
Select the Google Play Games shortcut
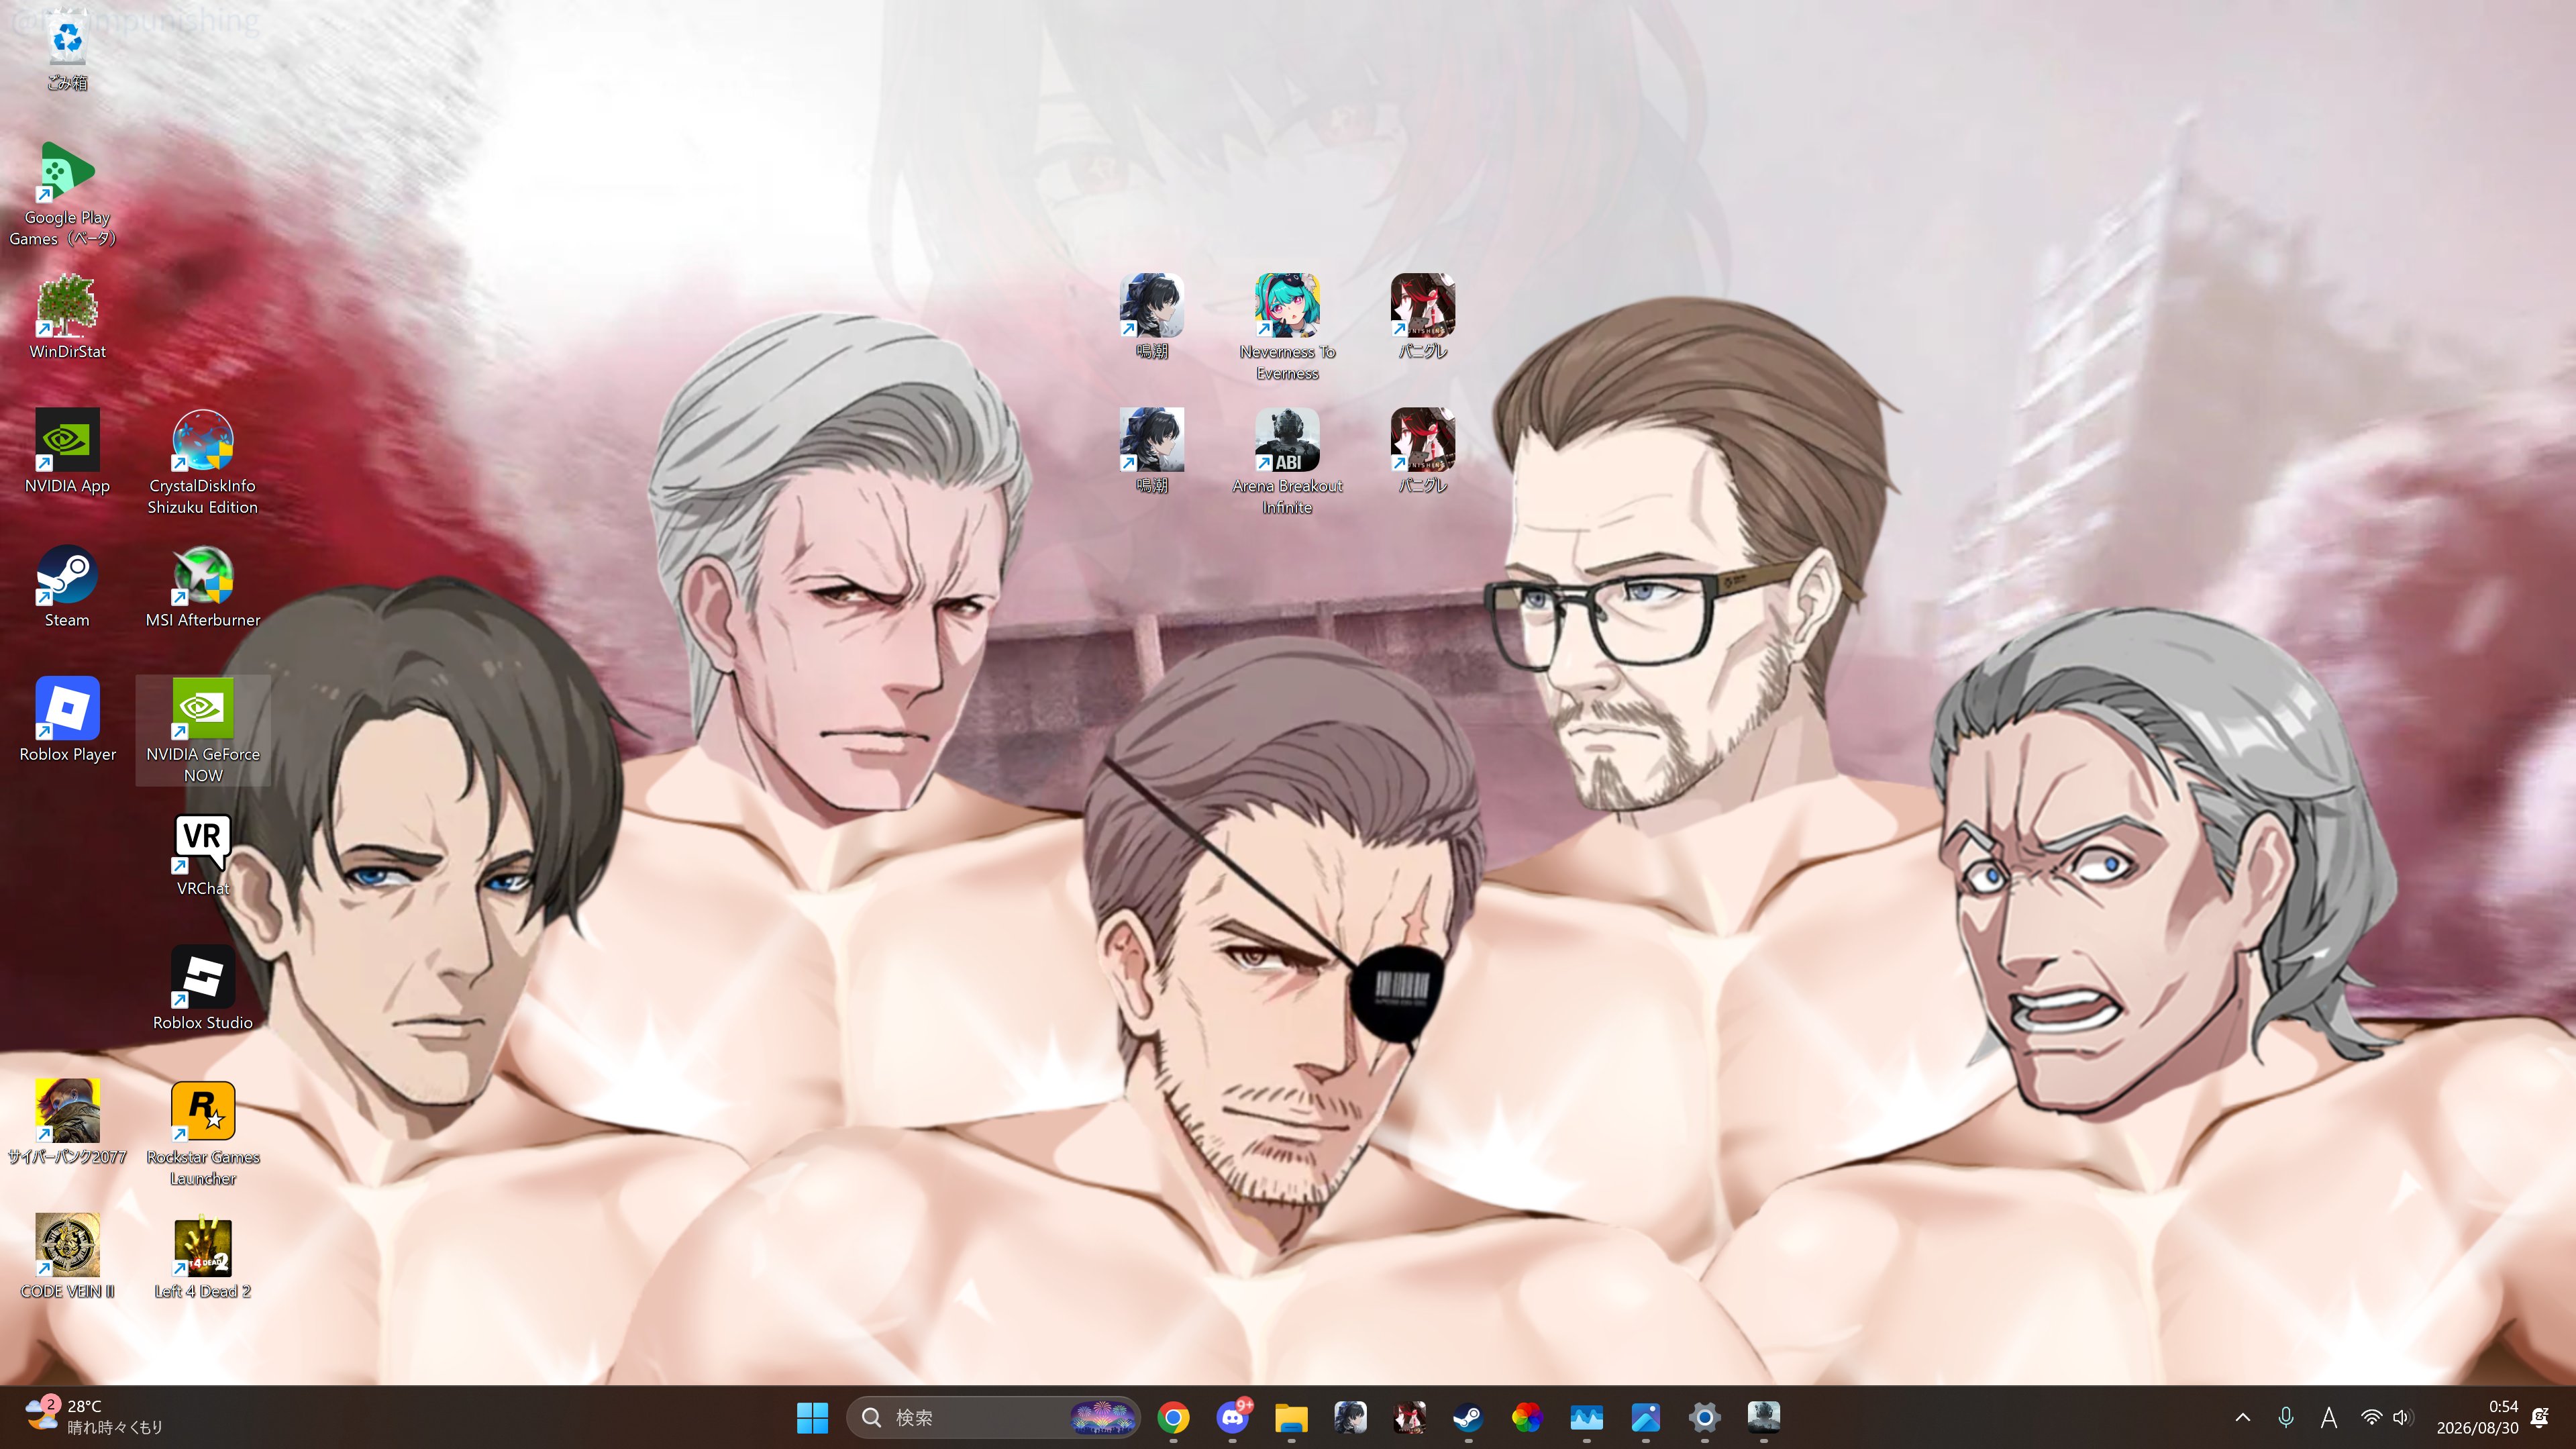tap(67, 193)
